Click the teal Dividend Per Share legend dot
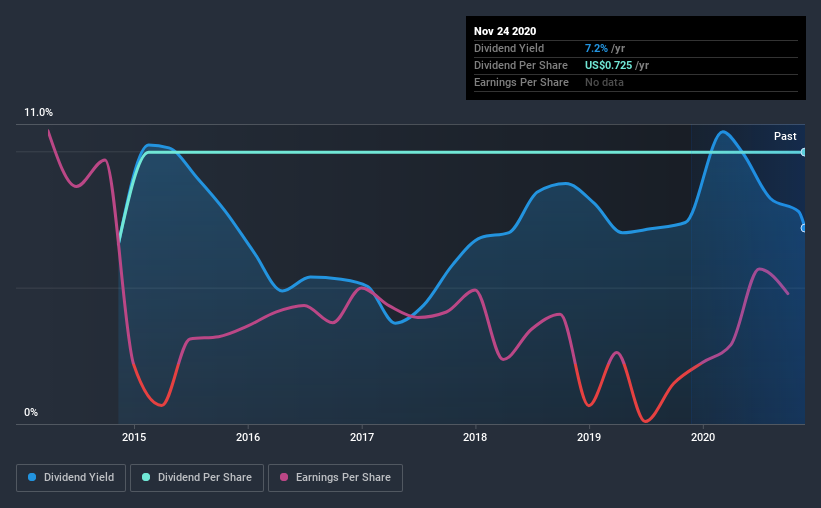The height and width of the screenshot is (508, 821). pos(146,477)
